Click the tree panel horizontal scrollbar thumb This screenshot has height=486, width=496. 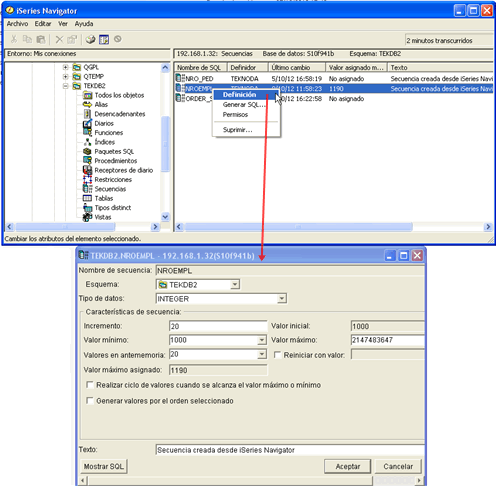click(65, 227)
